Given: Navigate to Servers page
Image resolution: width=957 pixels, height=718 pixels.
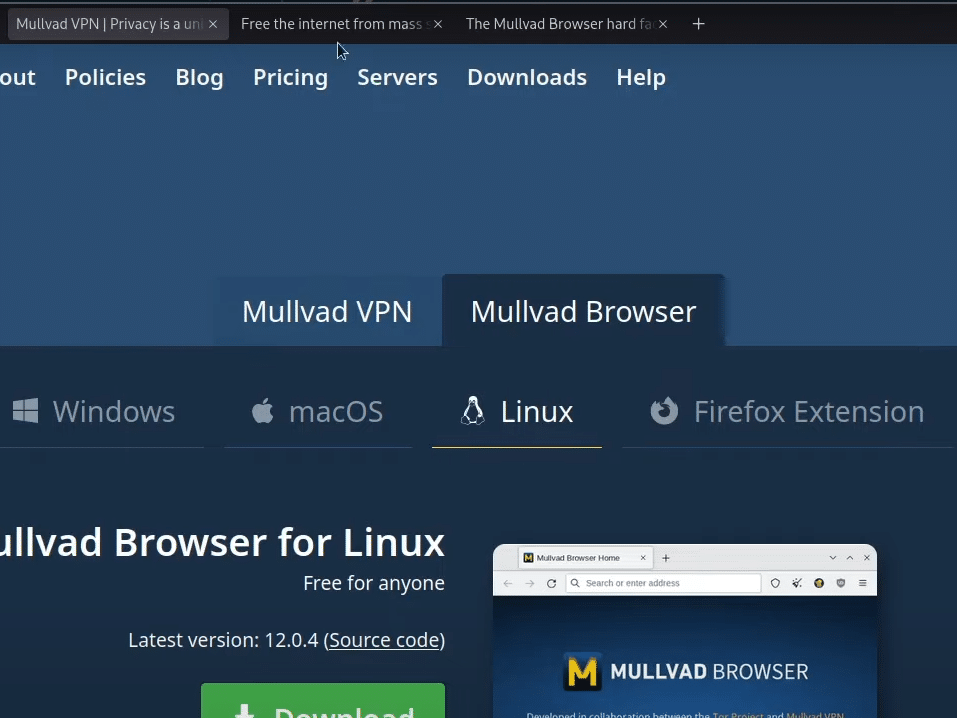Looking at the screenshot, I should (x=397, y=77).
